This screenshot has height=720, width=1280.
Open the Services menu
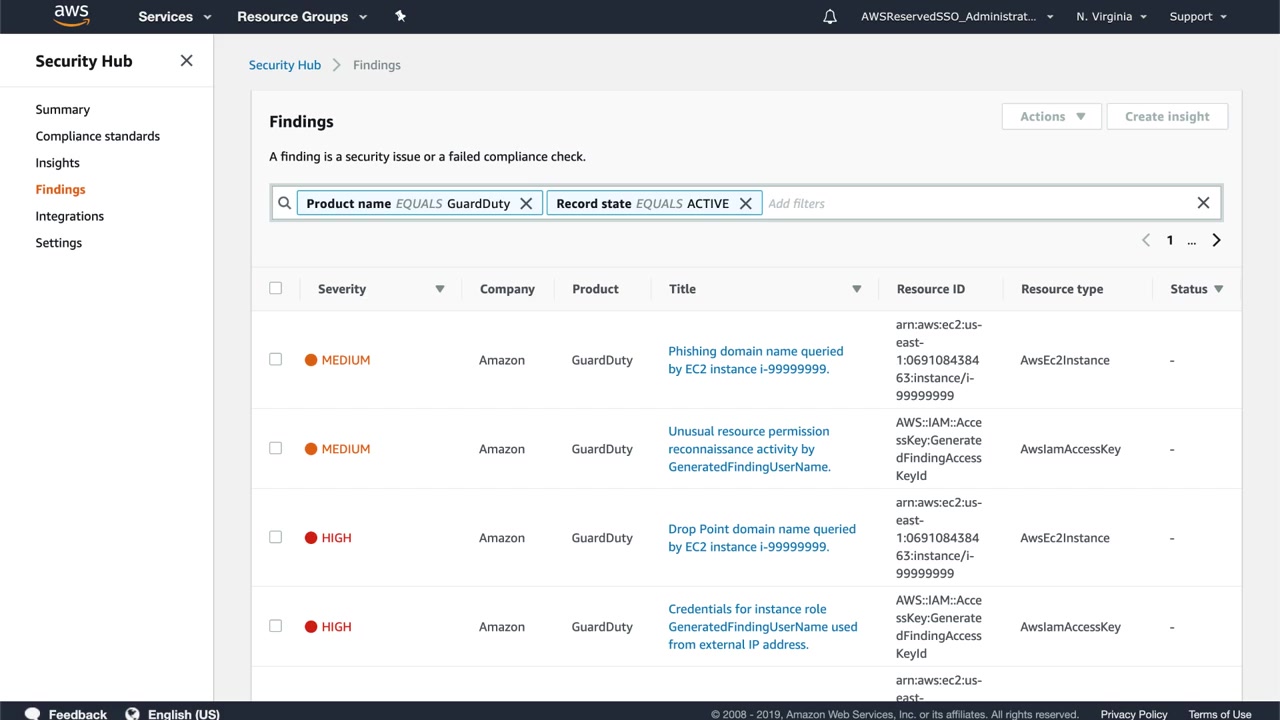pos(175,17)
